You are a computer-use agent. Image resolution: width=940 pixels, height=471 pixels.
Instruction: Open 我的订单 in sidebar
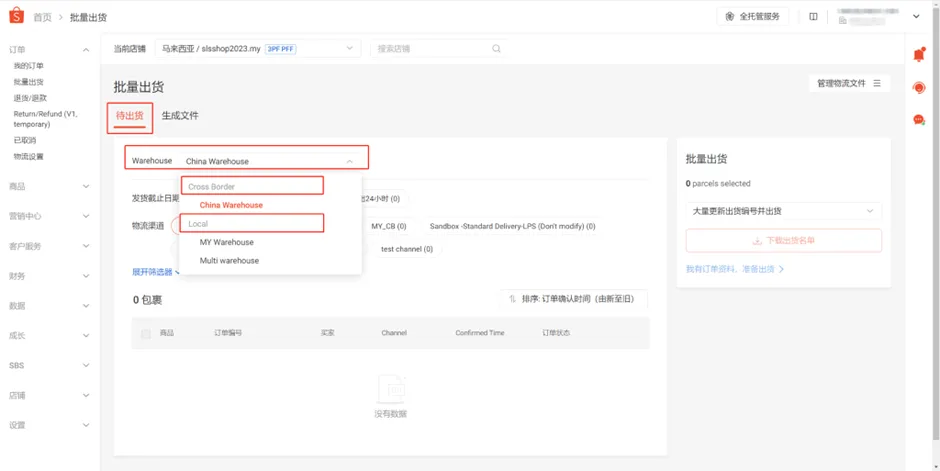[29, 66]
